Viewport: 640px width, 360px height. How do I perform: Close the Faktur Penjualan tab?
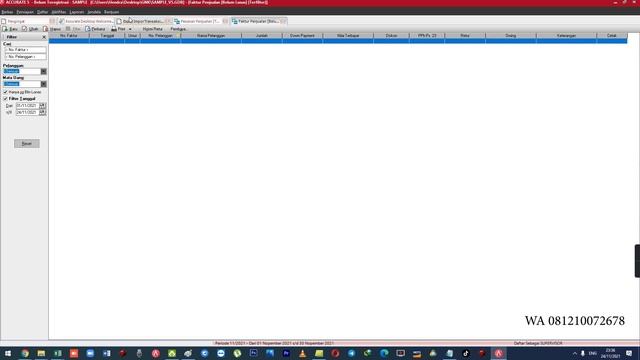coord(283,21)
